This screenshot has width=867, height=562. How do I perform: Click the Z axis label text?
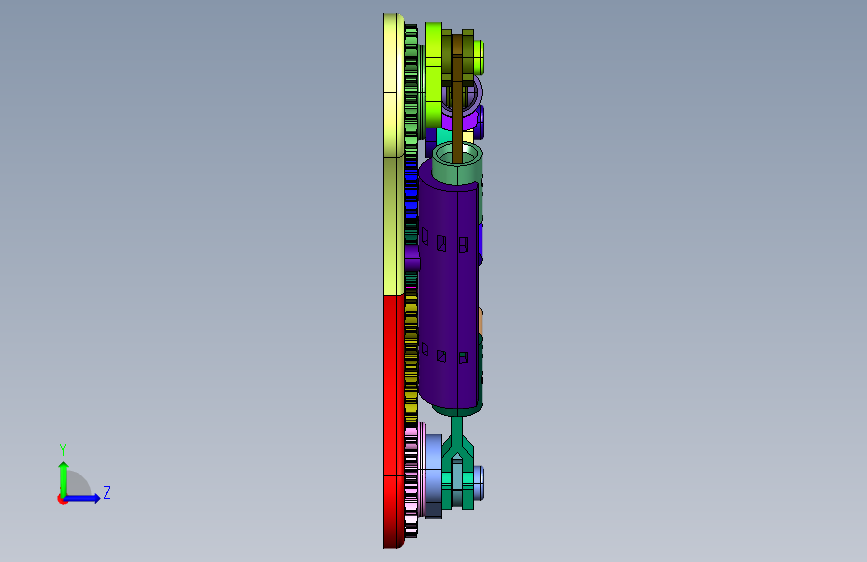[107, 492]
